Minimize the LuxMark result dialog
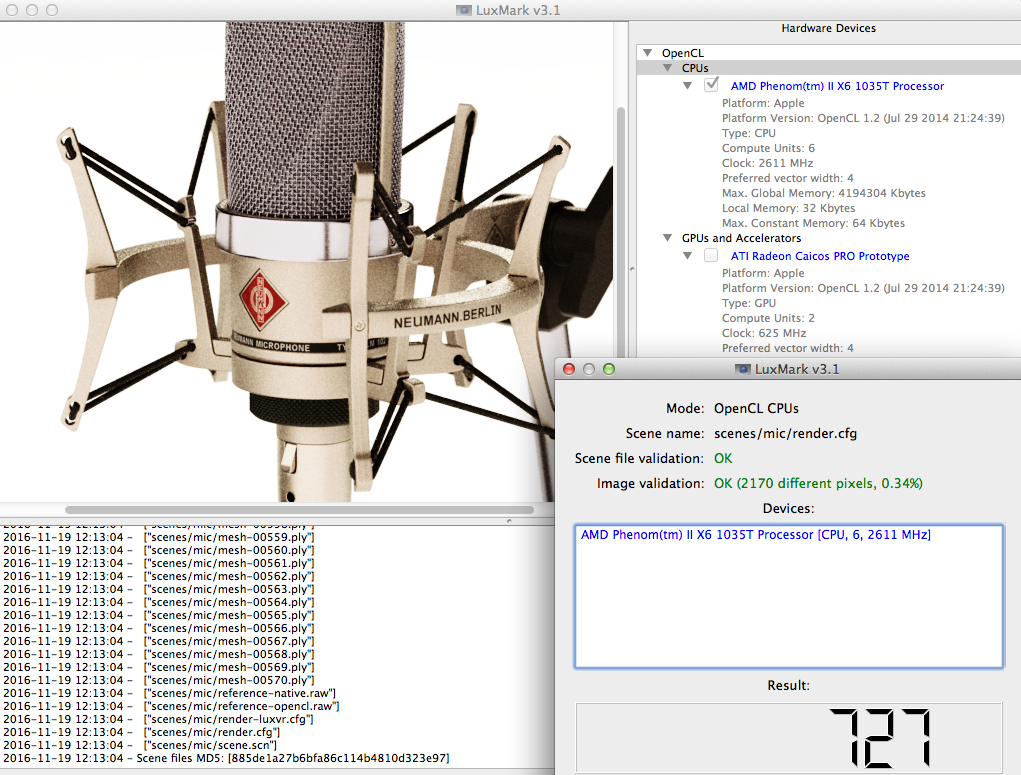 (589, 369)
